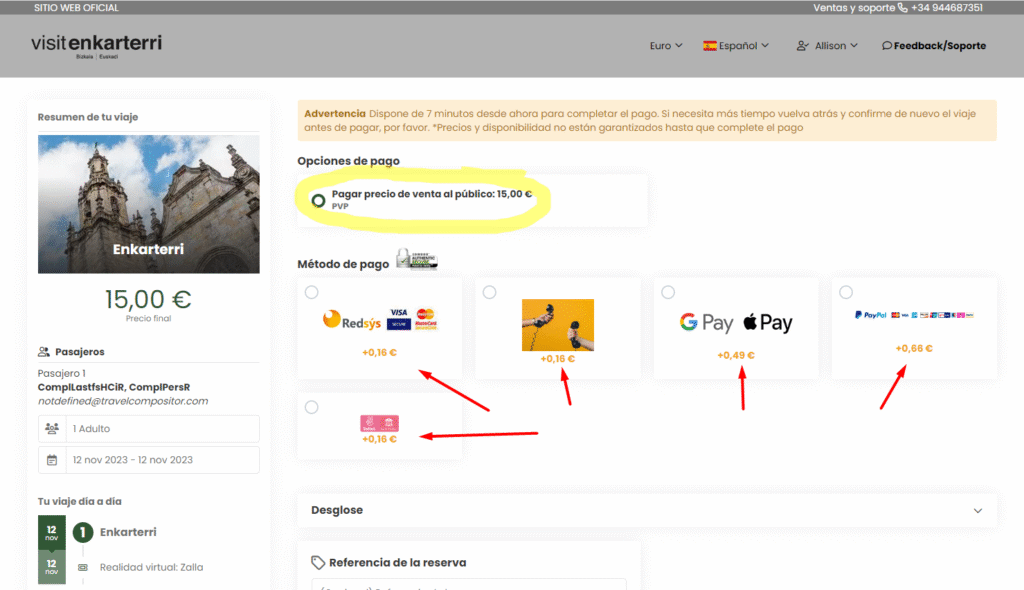This screenshot has width=1024, height=590.
Task: Open the Euro currency dropdown
Action: coord(666,46)
